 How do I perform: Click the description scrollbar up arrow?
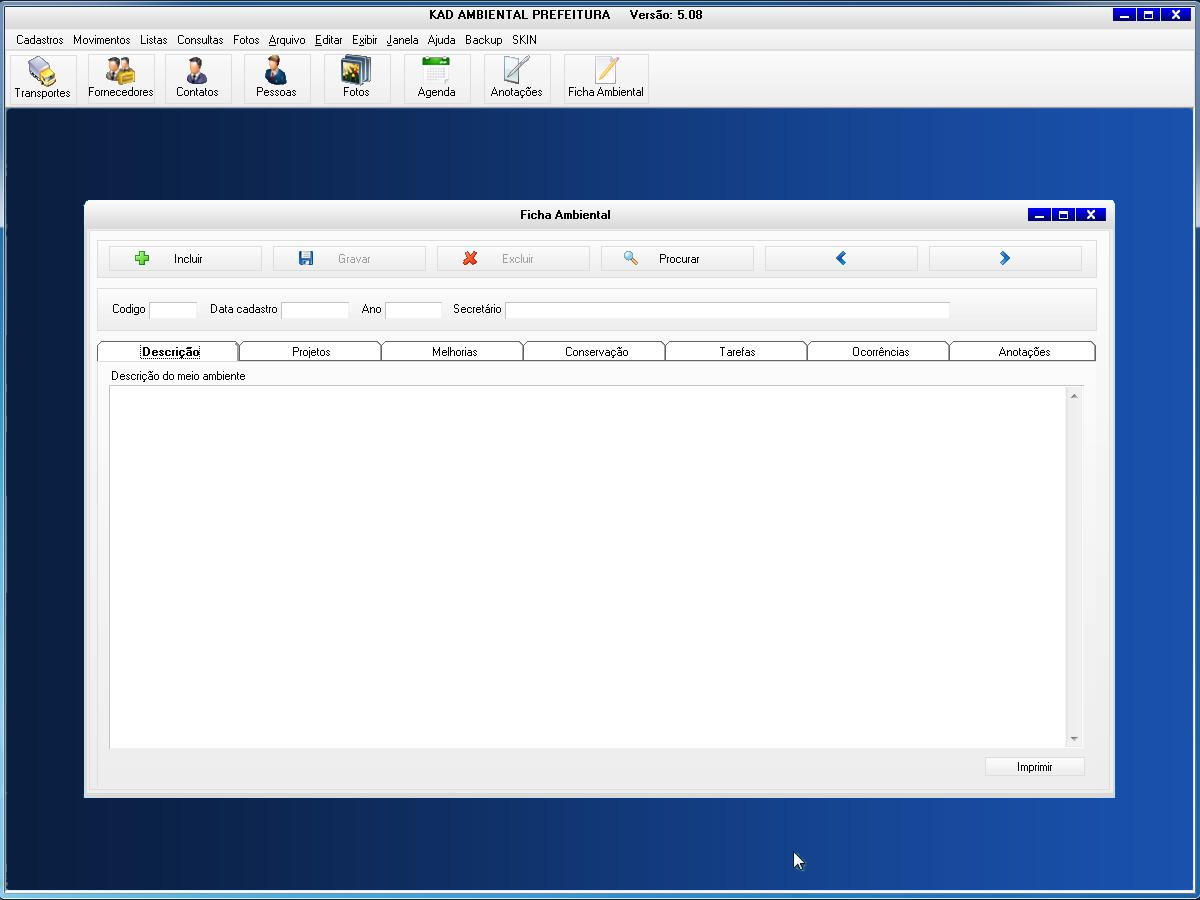point(1074,397)
